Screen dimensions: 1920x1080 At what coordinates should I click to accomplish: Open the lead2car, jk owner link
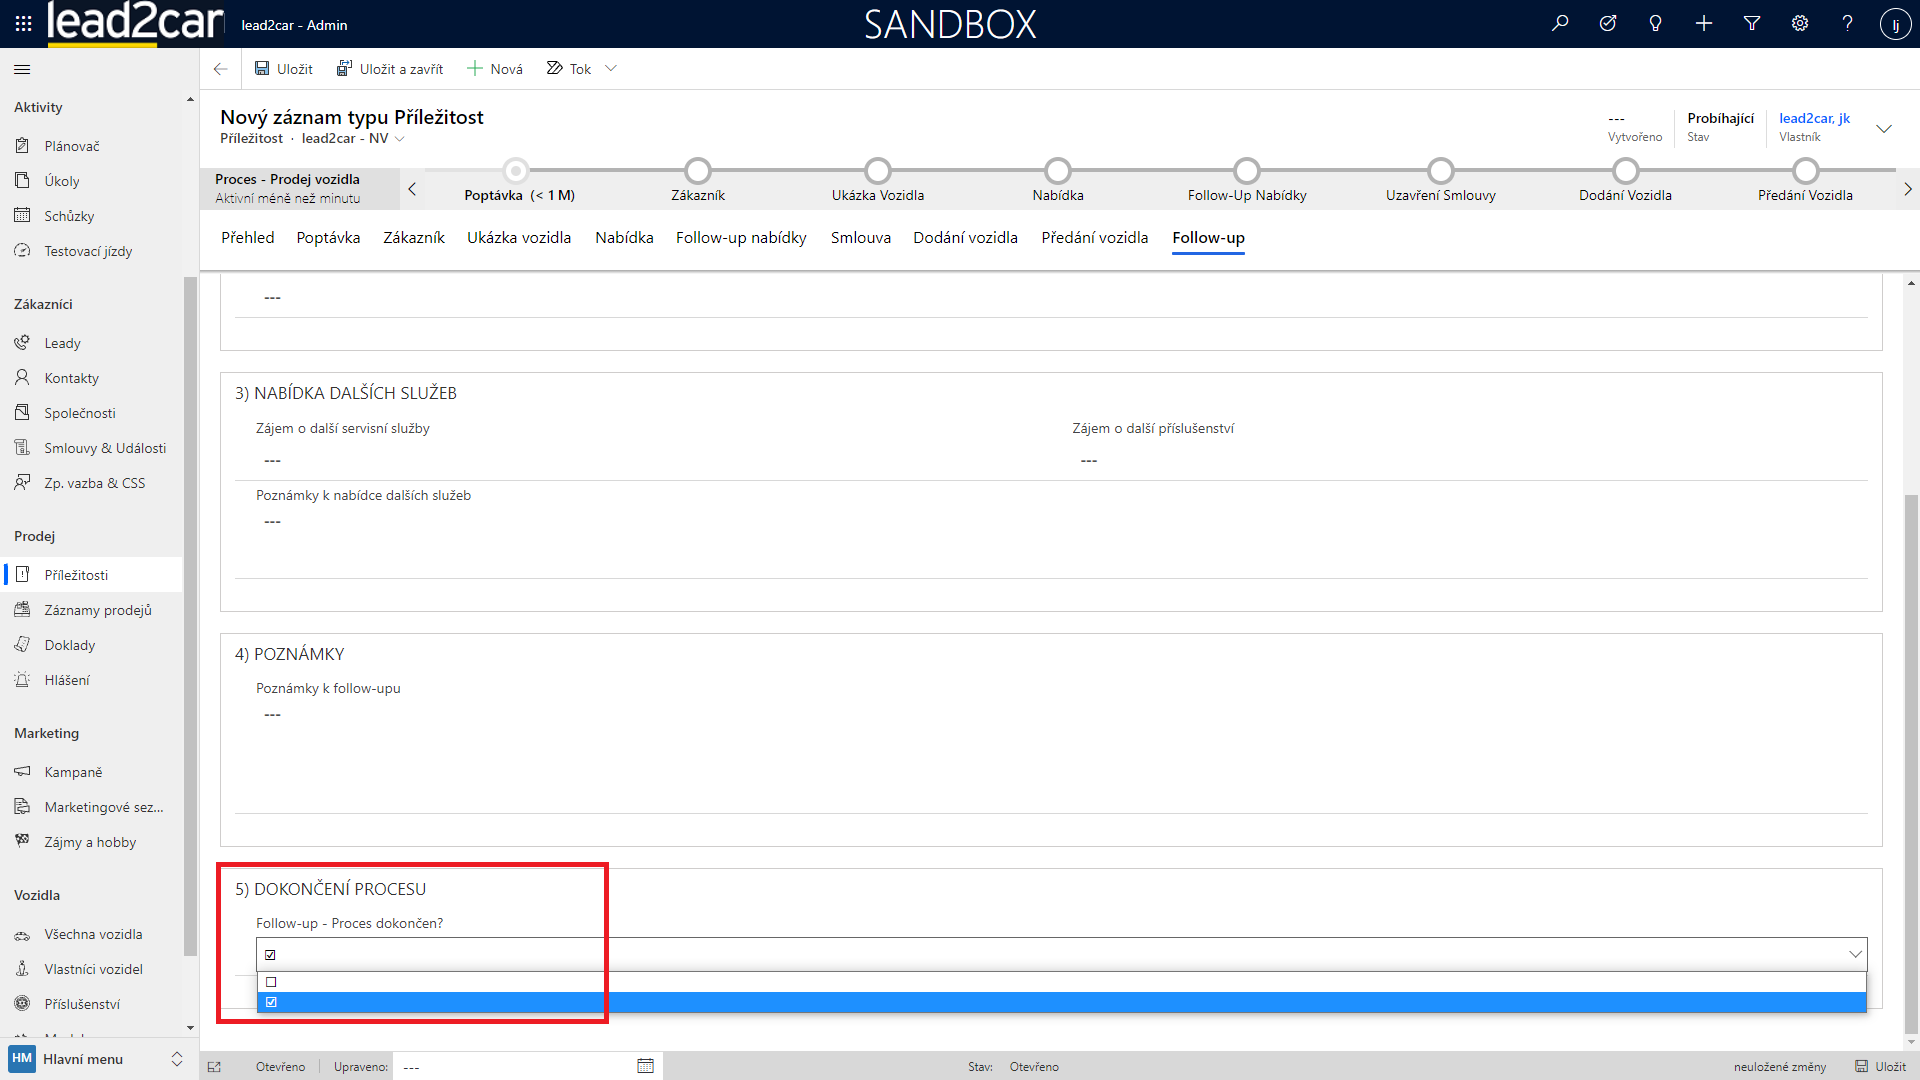[x=1814, y=118]
